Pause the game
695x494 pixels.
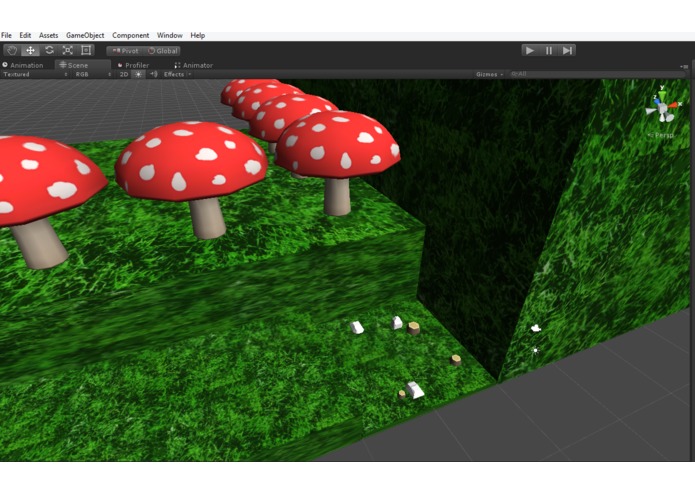pos(549,51)
